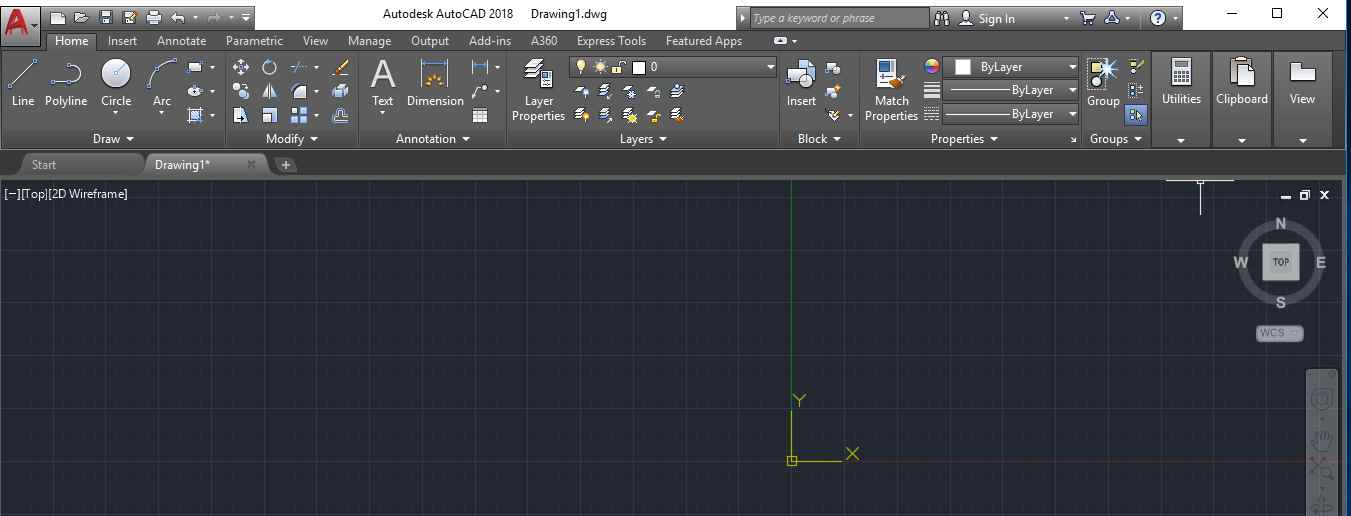The height and width of the screenshot is (516, 1351).
Task: Open the Manage ribbon tab
Action: coord(369,41)
